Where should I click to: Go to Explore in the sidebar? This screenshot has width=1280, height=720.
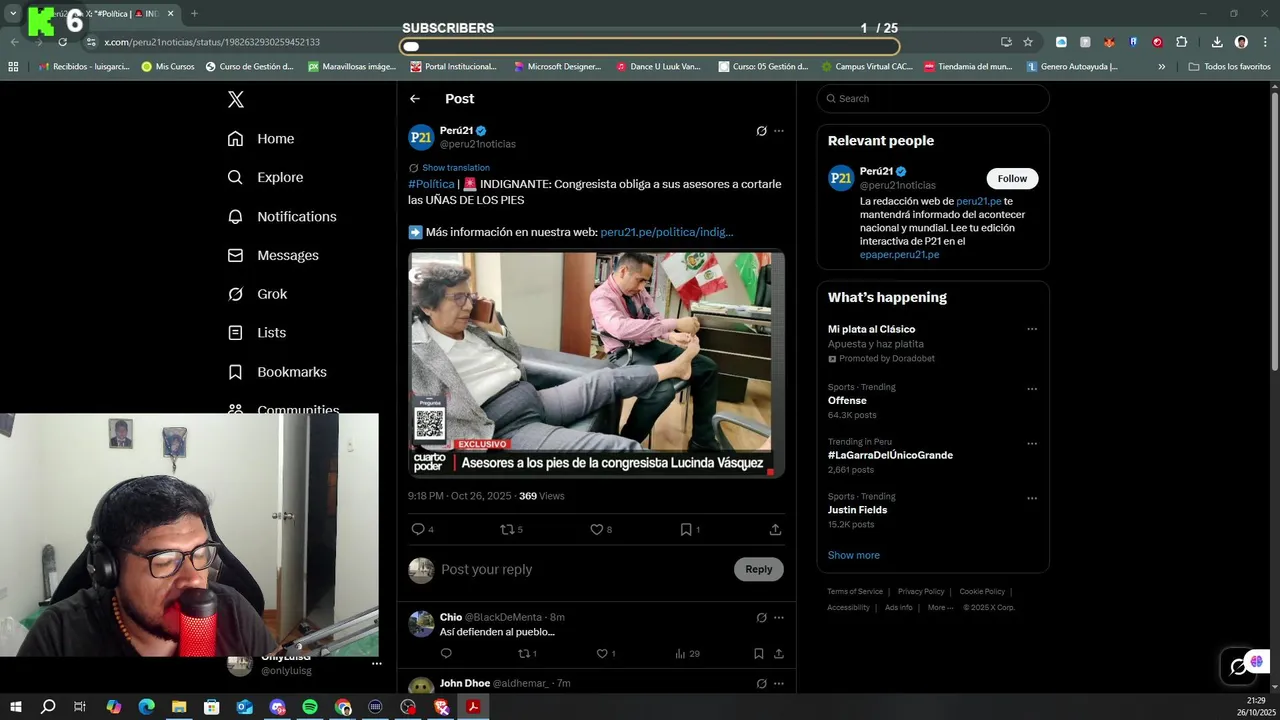point(265,177)
